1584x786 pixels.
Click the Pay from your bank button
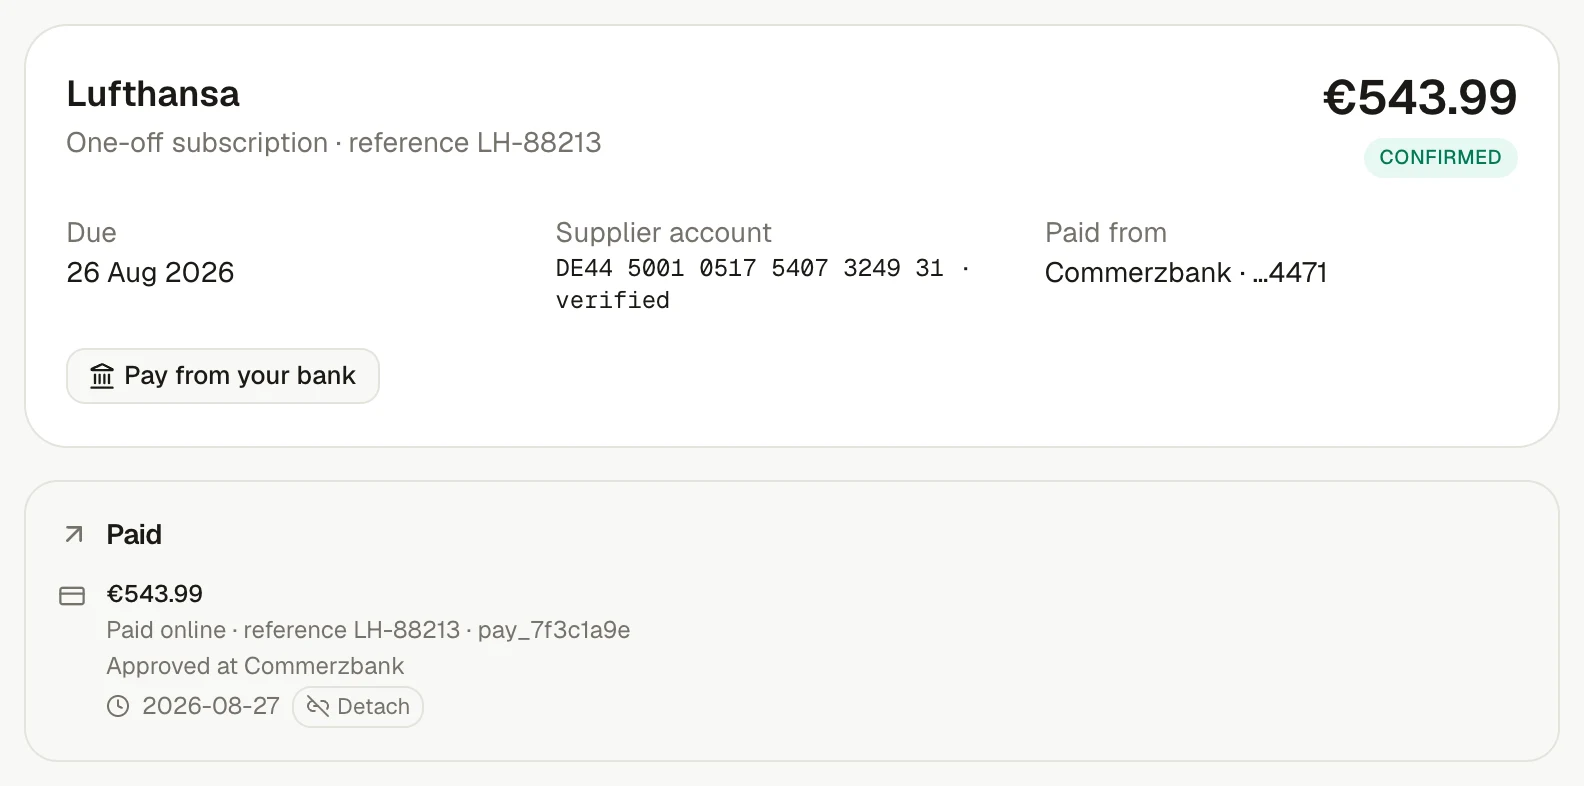coord(223,376)
